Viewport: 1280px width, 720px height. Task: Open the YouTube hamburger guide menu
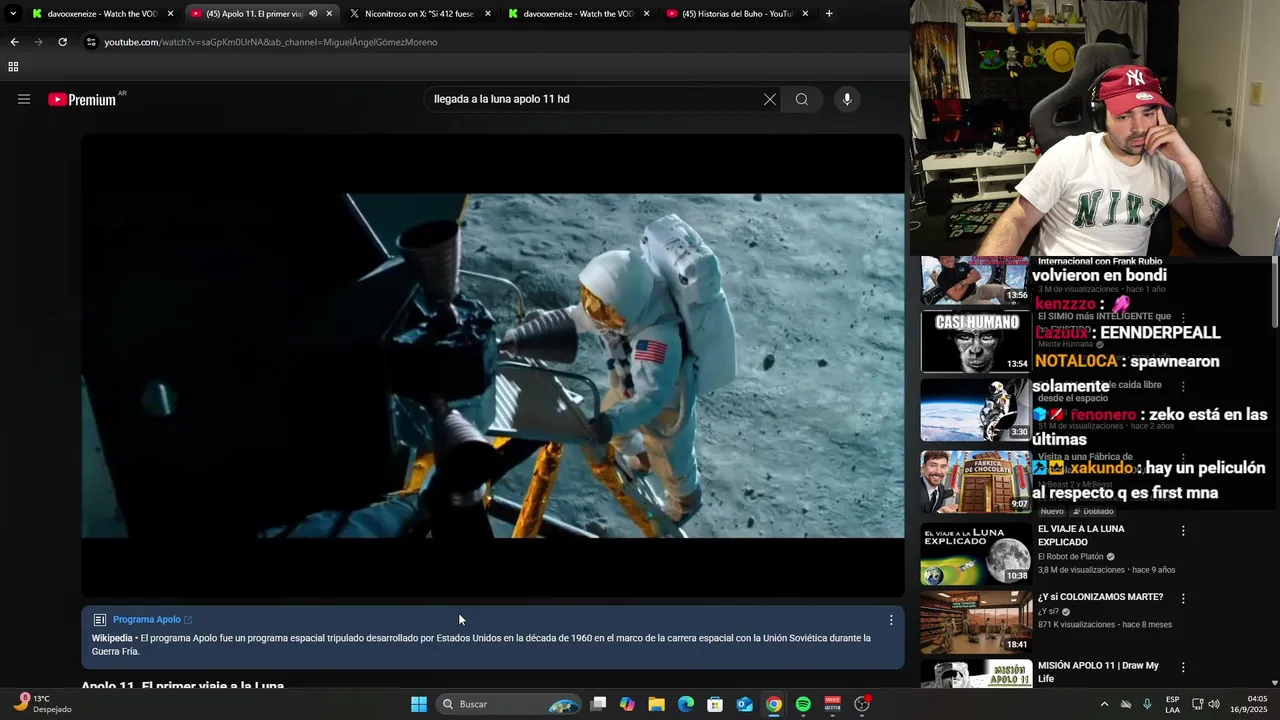pyautogui.click(x=24, y=99)
